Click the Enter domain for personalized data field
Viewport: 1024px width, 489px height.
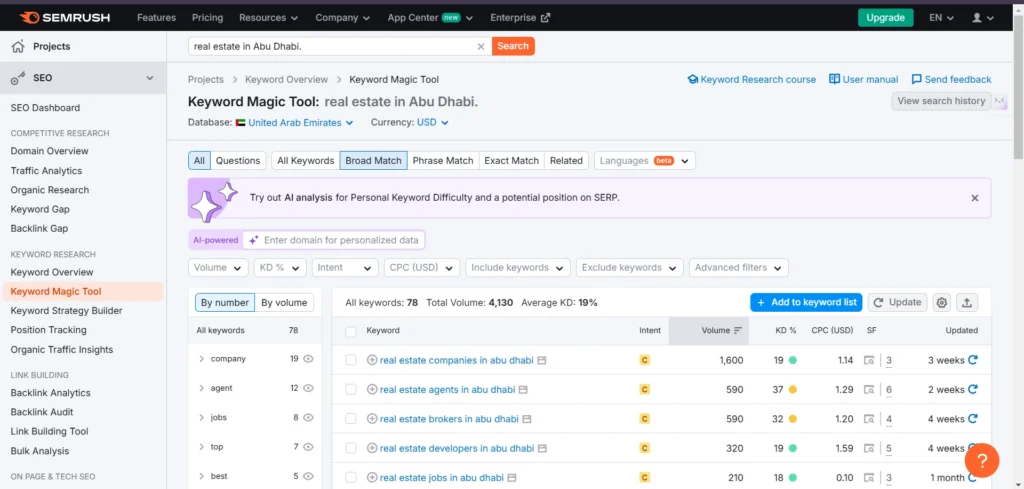pos(334,240)
